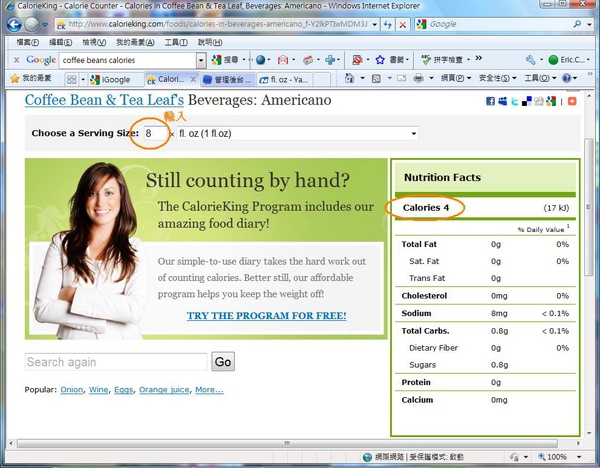This screenshot has width=600, height=468.
Task: Share the page on Digg
Action: pyautogui.click(x=539, y=101)
